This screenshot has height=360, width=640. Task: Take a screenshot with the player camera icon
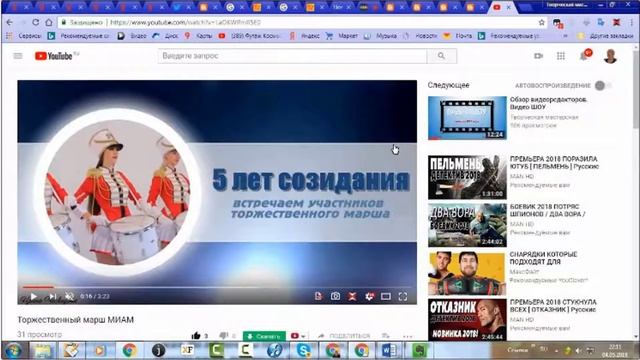point(335,296)
